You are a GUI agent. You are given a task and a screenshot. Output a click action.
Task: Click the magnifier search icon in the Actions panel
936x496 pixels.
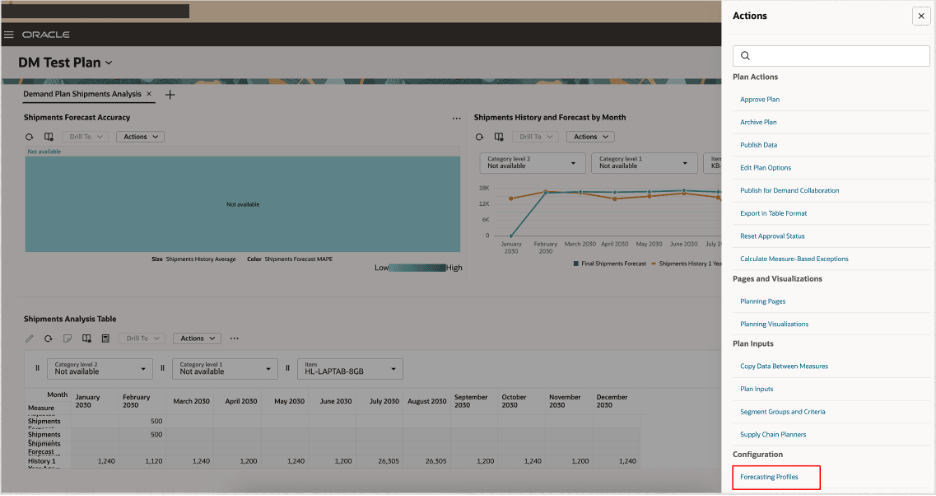(745, 56)
